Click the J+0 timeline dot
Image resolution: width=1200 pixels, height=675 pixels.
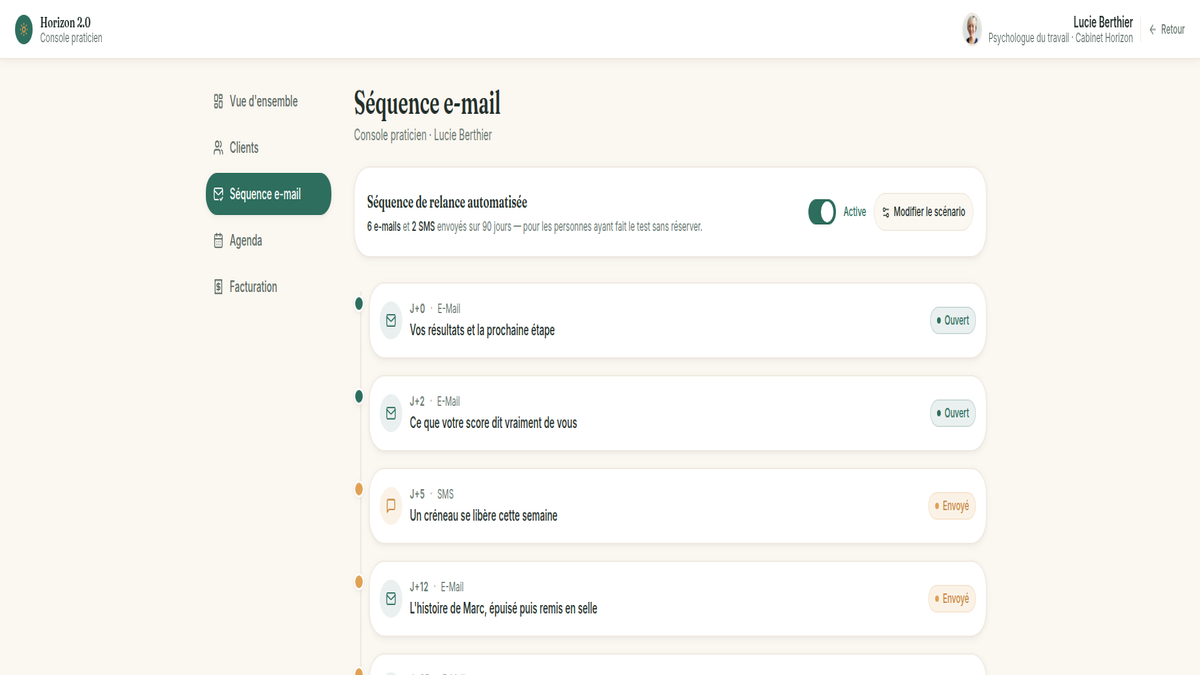click(x=359, y=303)
